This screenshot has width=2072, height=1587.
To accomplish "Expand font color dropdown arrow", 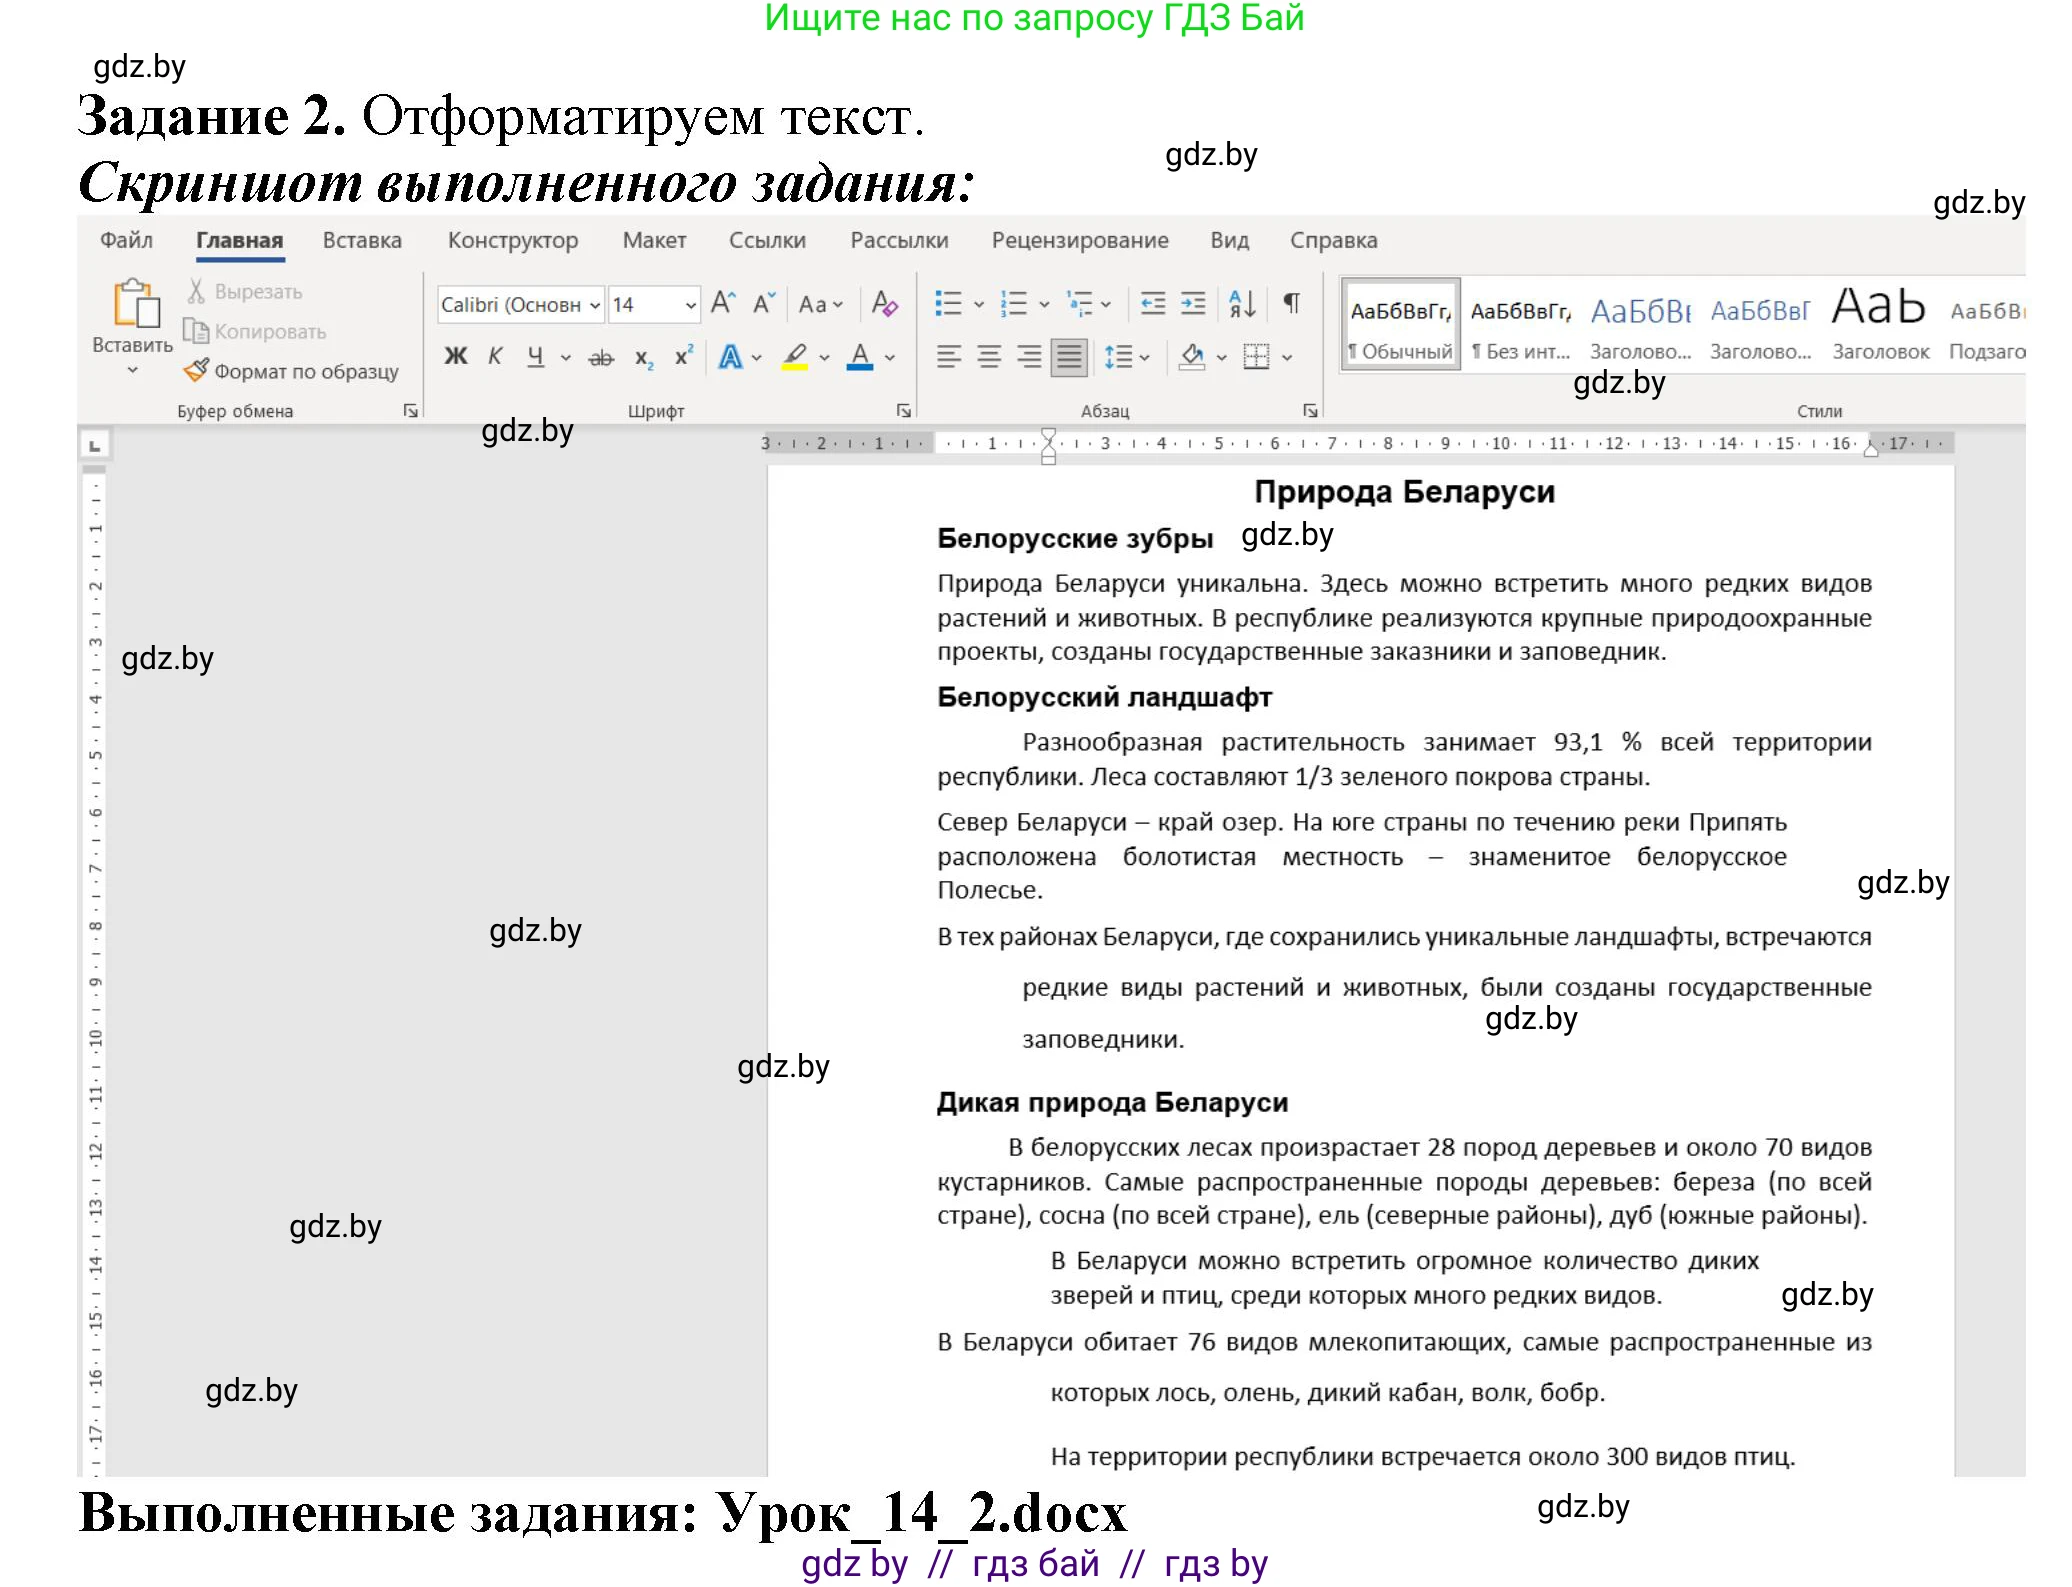I will [890, 358].
